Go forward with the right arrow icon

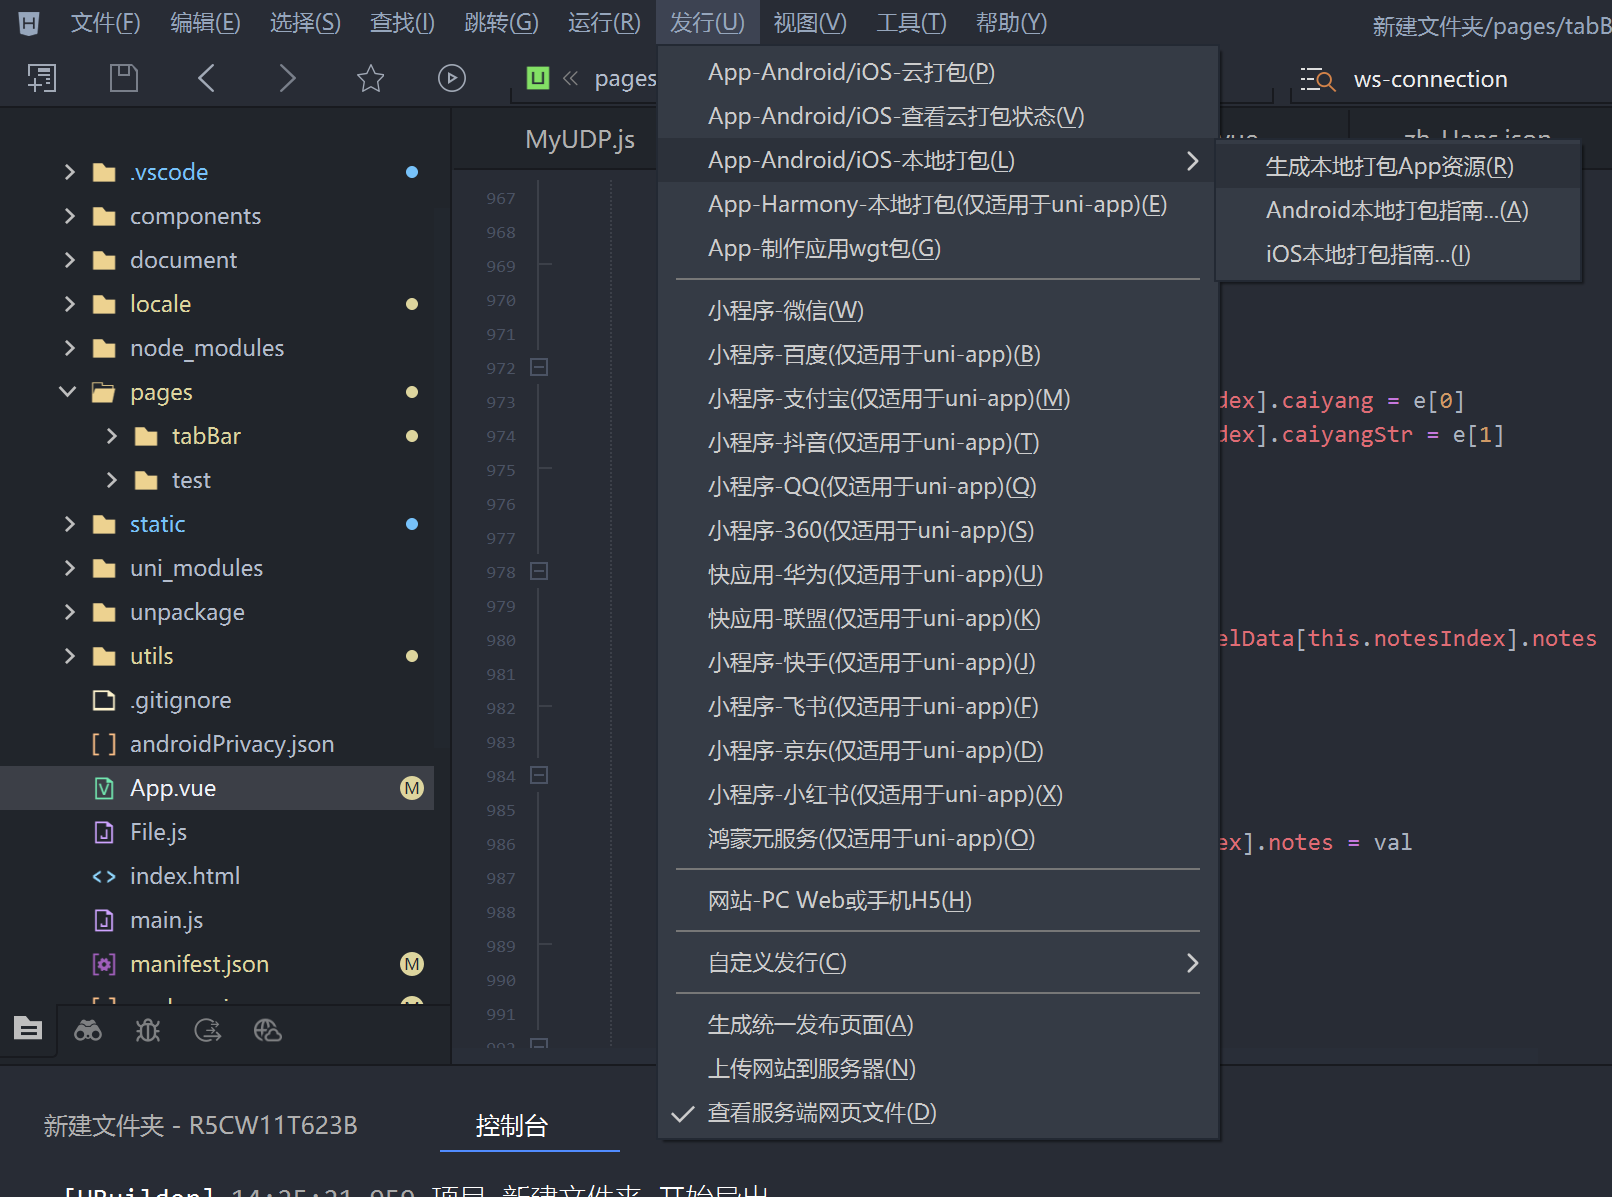pyautogui.click(x=288, y=78)
